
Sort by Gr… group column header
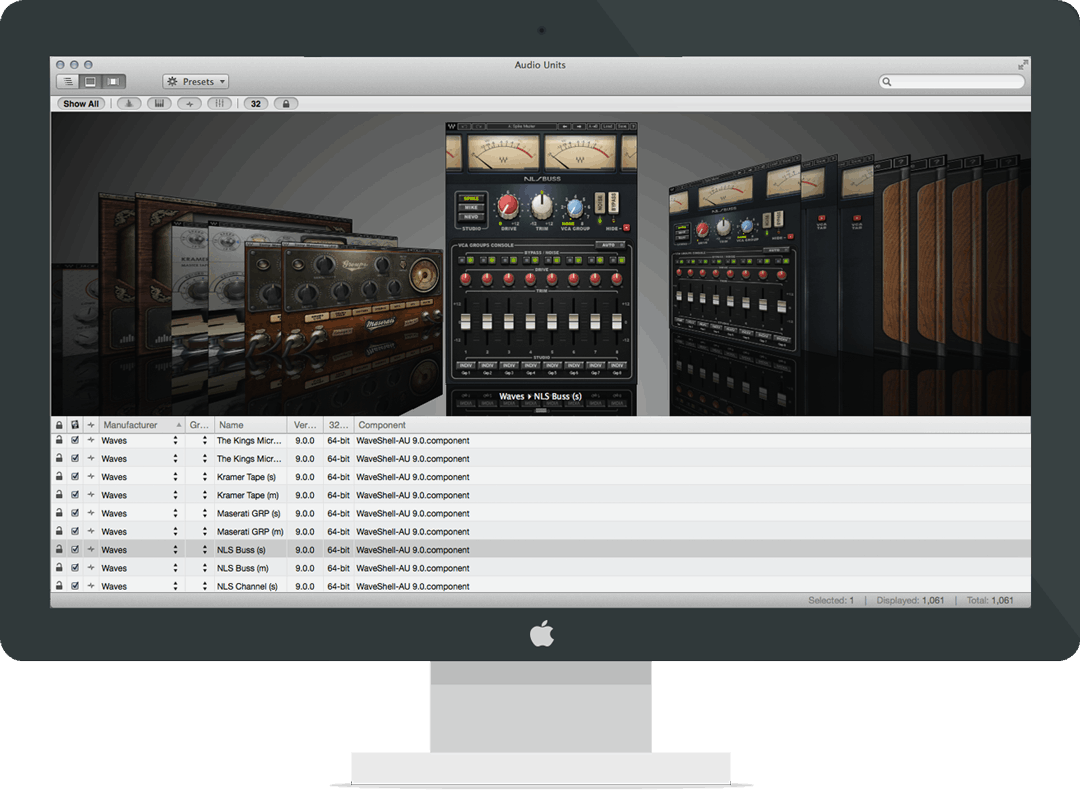pos(200,425)
